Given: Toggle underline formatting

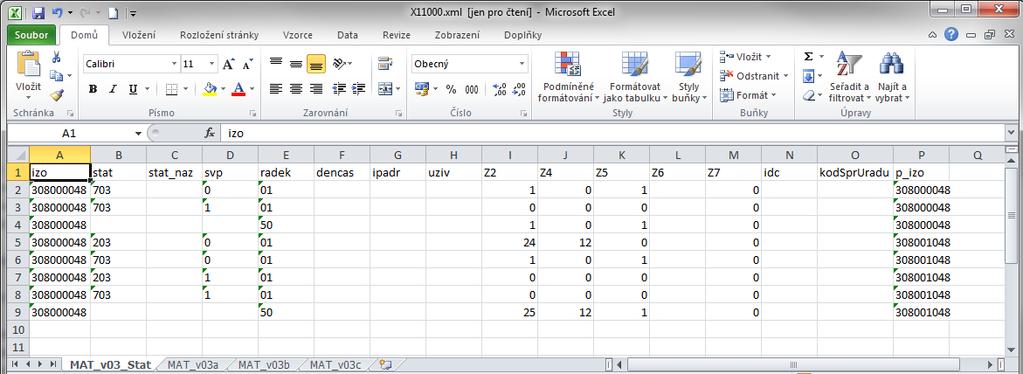Looking at the screenshot, I should click(x=132, y=89).
